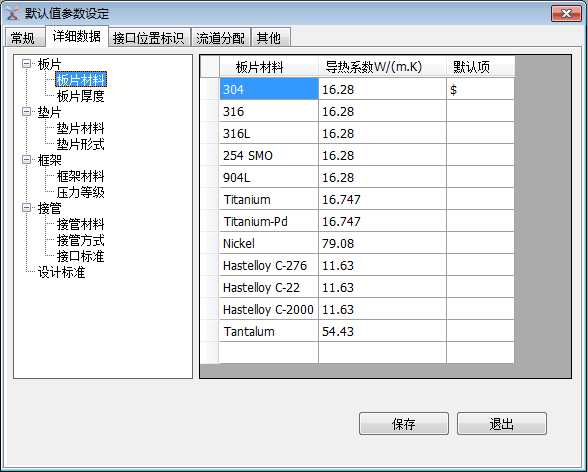Collapse the 框架 tree node
Viewport: 588px width, 472px height.
(26, 160)
